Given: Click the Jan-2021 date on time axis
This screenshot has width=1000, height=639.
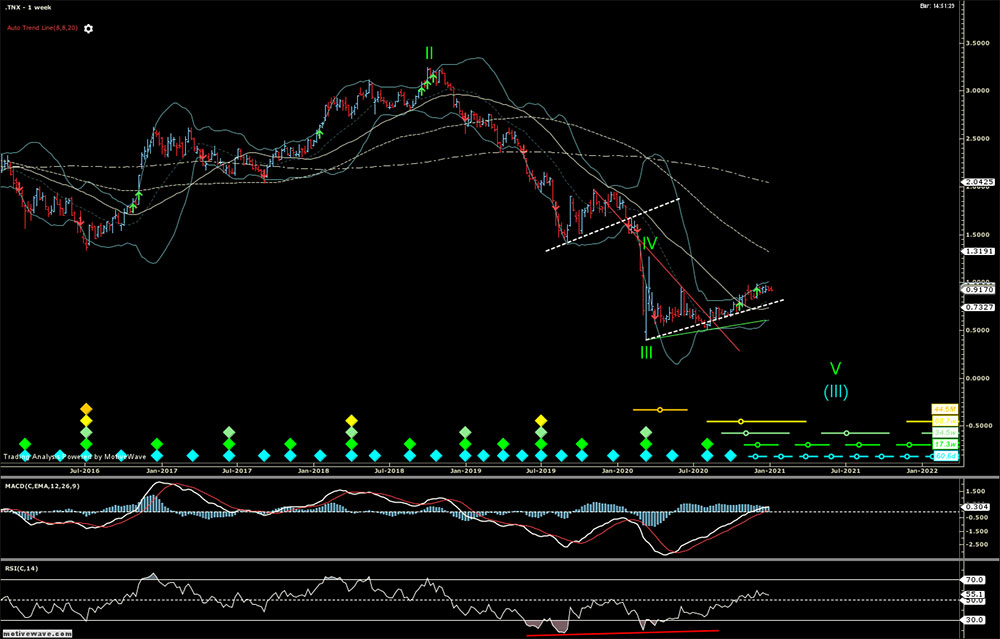Looking at the screenshot, I should (x=767, y=468).
